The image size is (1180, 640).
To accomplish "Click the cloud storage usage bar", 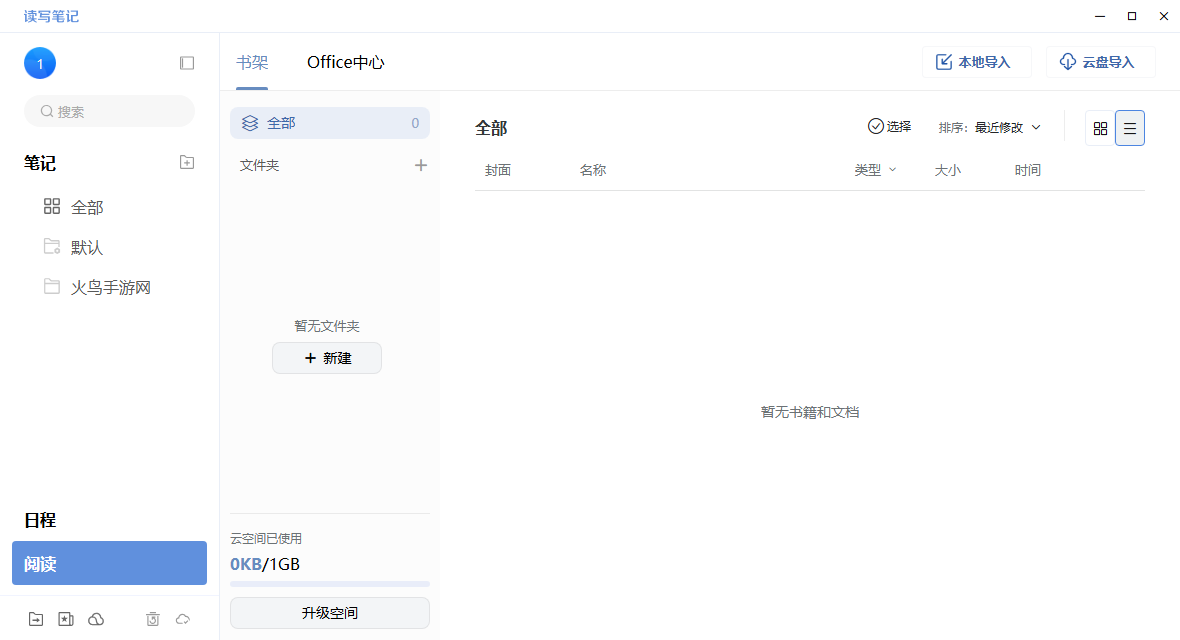I will pyautogui.click(x=330, y=584).
